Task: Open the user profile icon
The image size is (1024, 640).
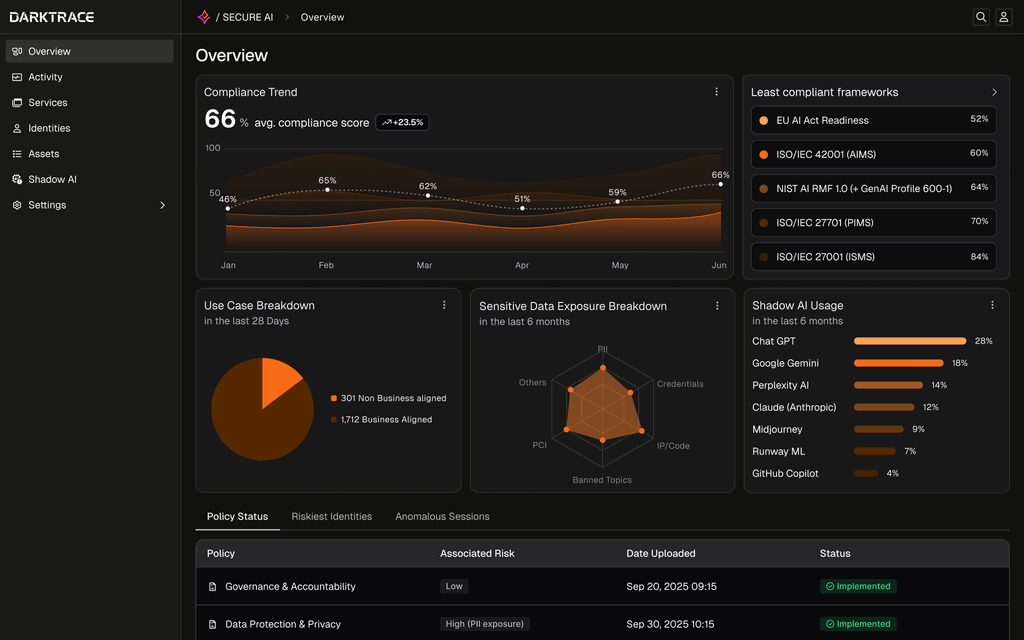Action: (1004, 17)
